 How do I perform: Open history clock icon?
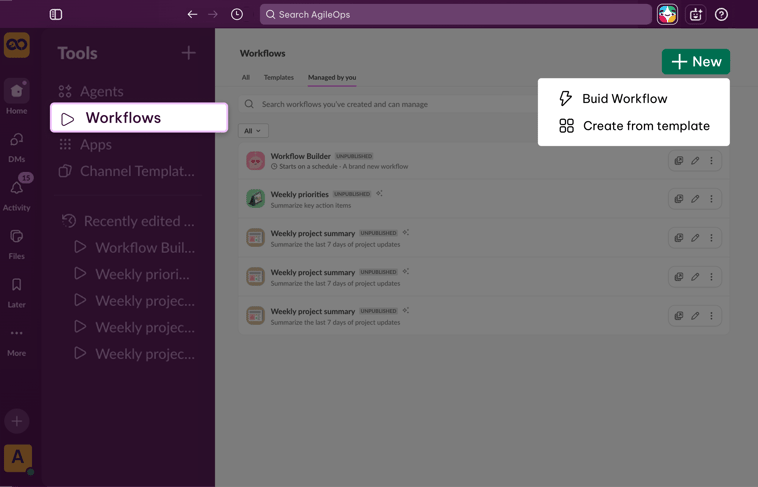point(237,15)
